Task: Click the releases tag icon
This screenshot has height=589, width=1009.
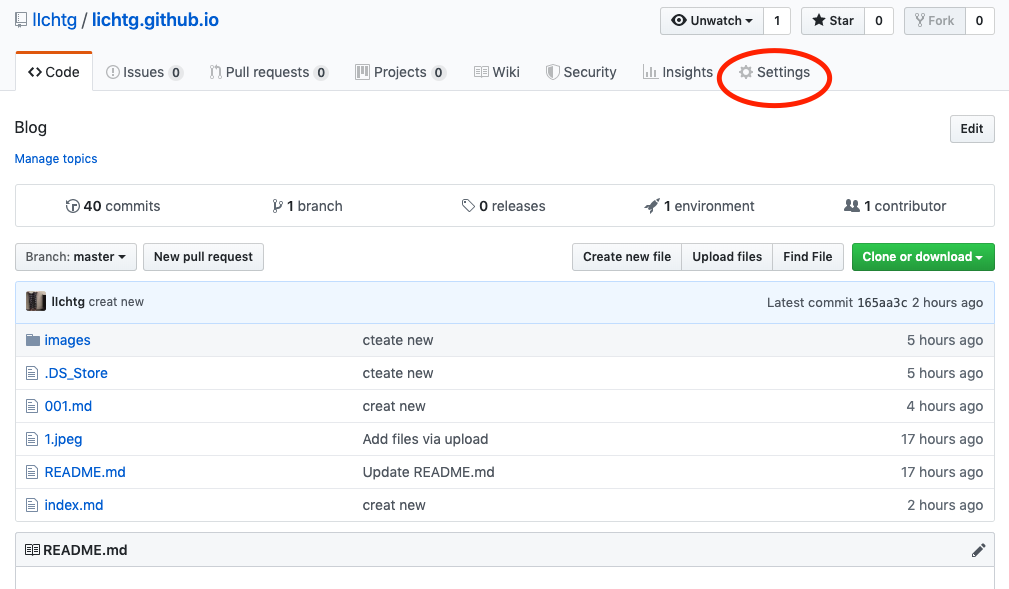Action: point(468,206)
